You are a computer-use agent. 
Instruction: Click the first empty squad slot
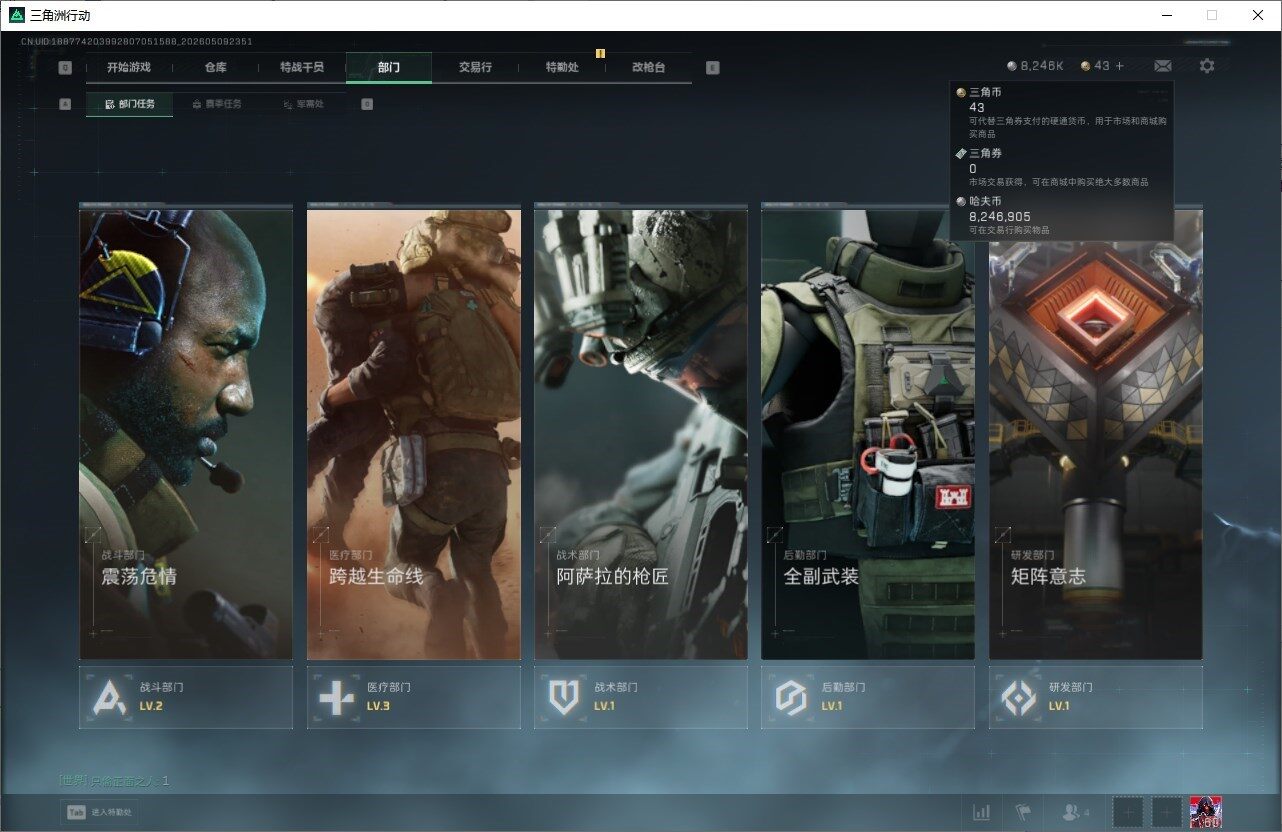(1128, 812)
